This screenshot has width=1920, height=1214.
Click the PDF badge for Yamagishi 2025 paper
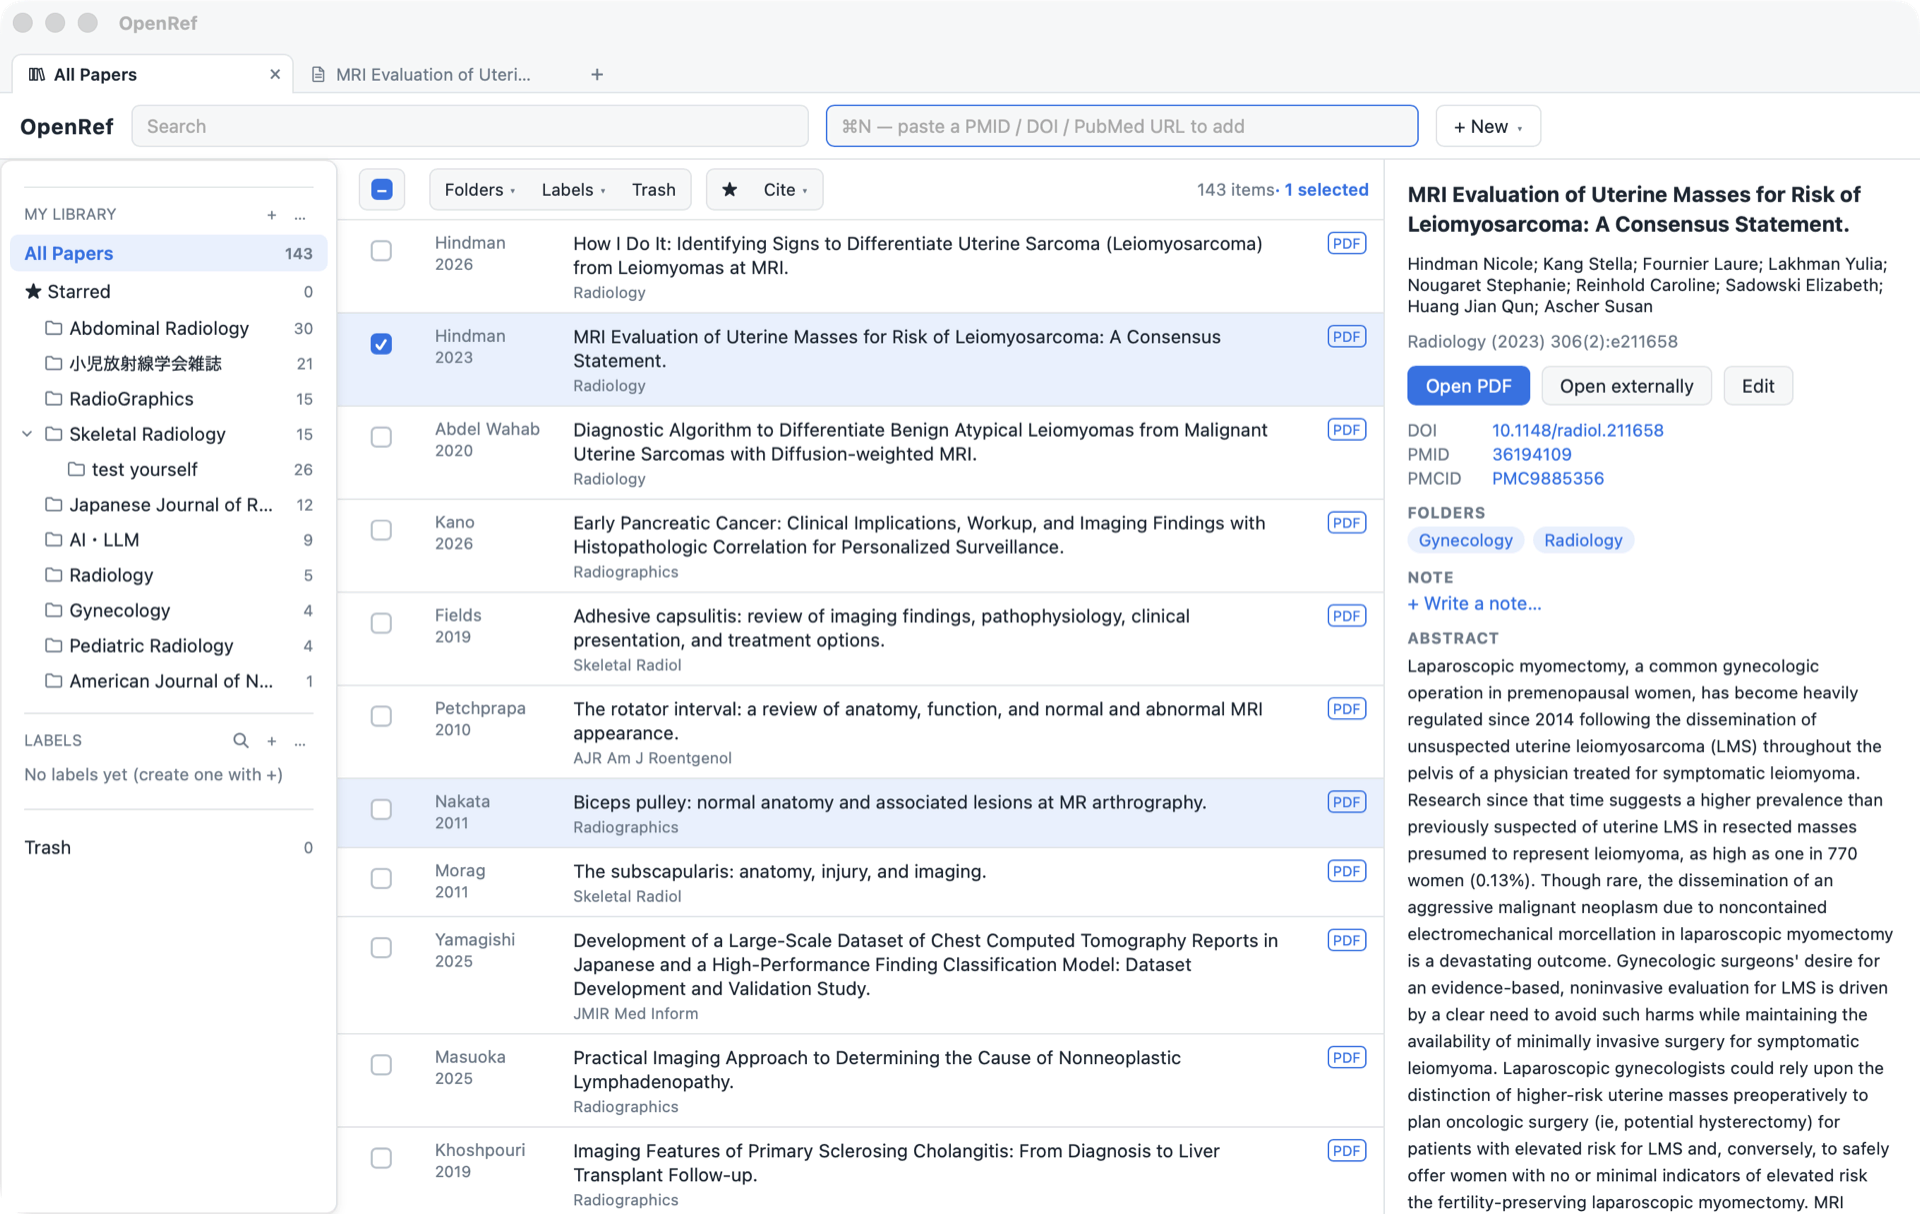click(x=1347, y=940)
